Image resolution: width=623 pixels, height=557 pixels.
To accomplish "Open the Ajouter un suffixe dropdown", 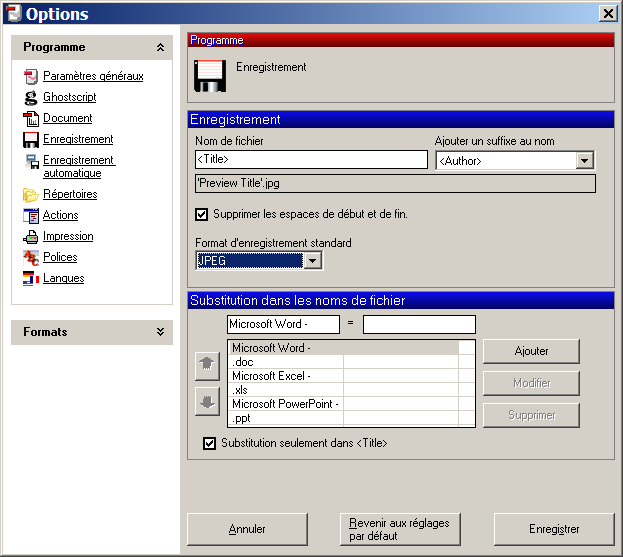I will click(584, 161).
